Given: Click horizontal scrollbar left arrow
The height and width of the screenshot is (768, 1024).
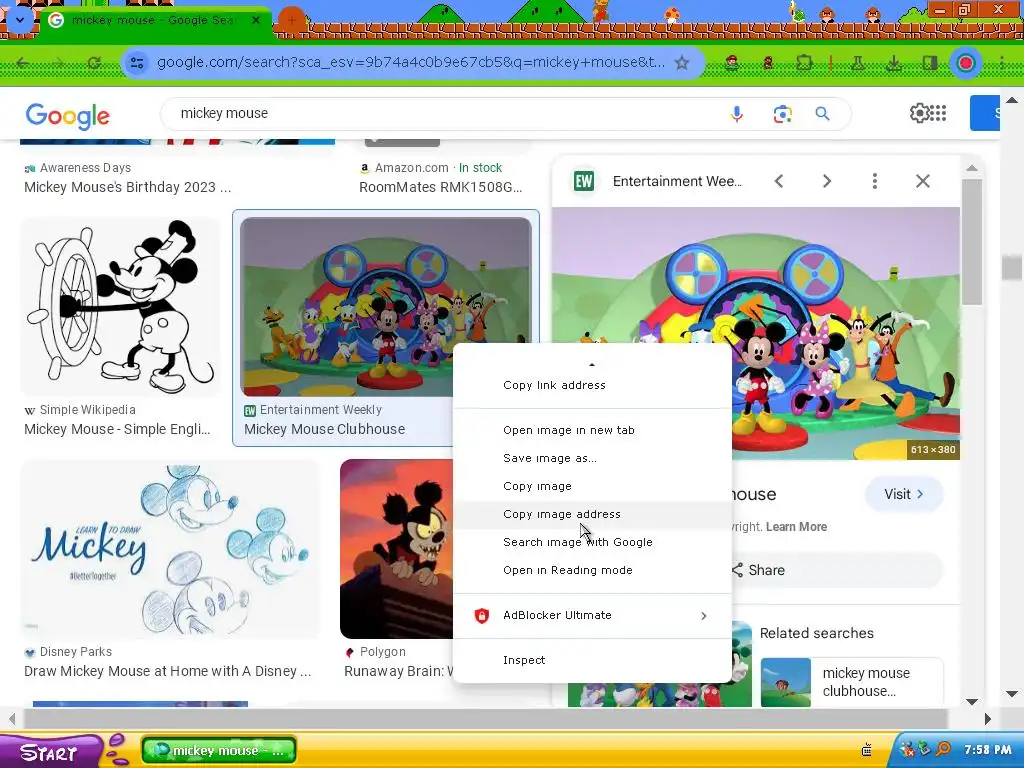Looking at the screenshot, I should [x=12, y=719].
